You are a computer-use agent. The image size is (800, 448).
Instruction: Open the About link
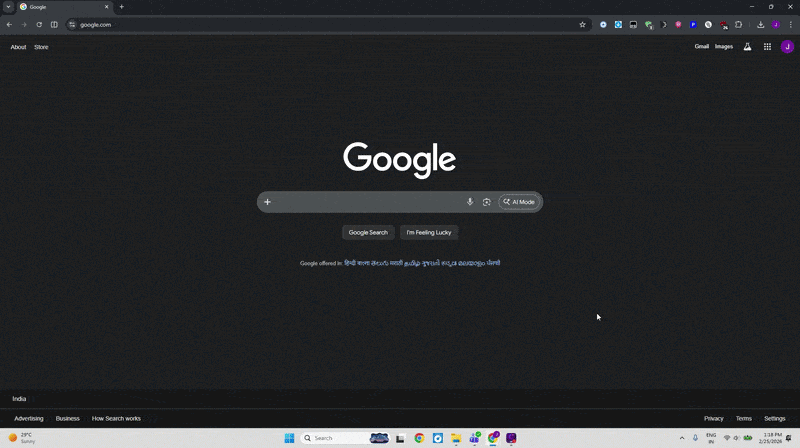[18, 47]
